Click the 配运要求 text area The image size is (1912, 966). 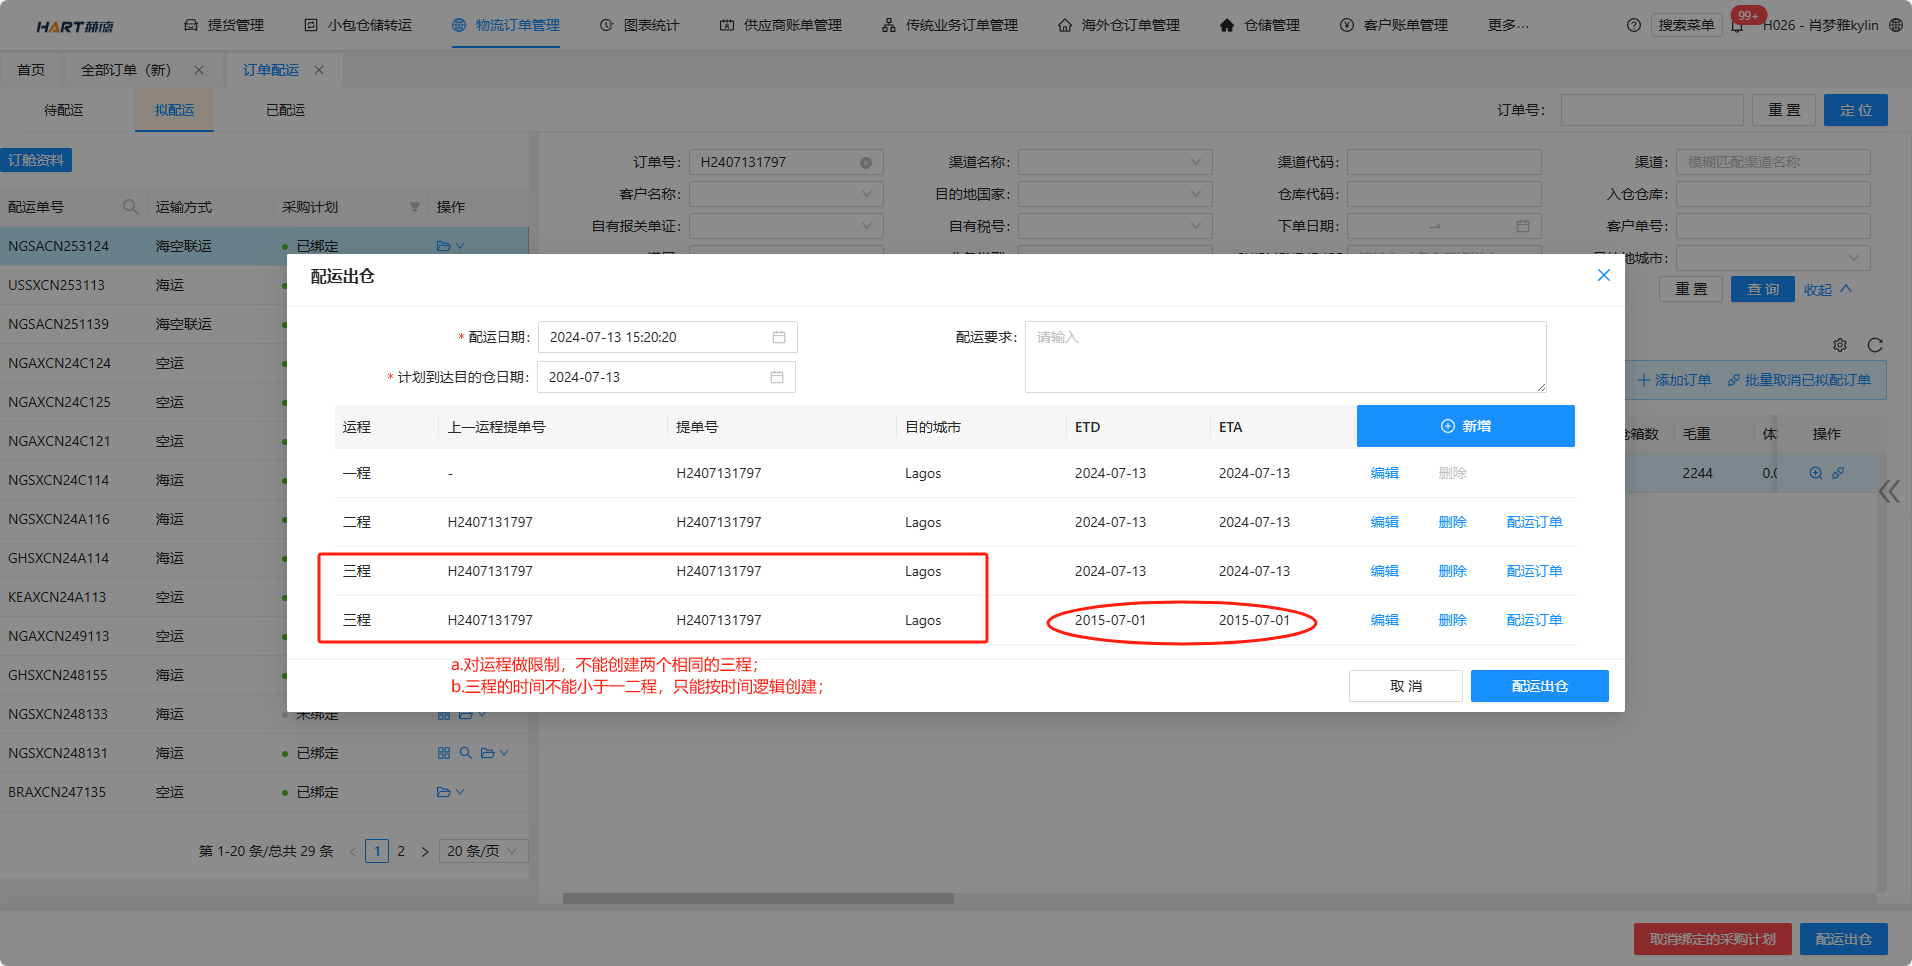click(x=1285, y=357)
